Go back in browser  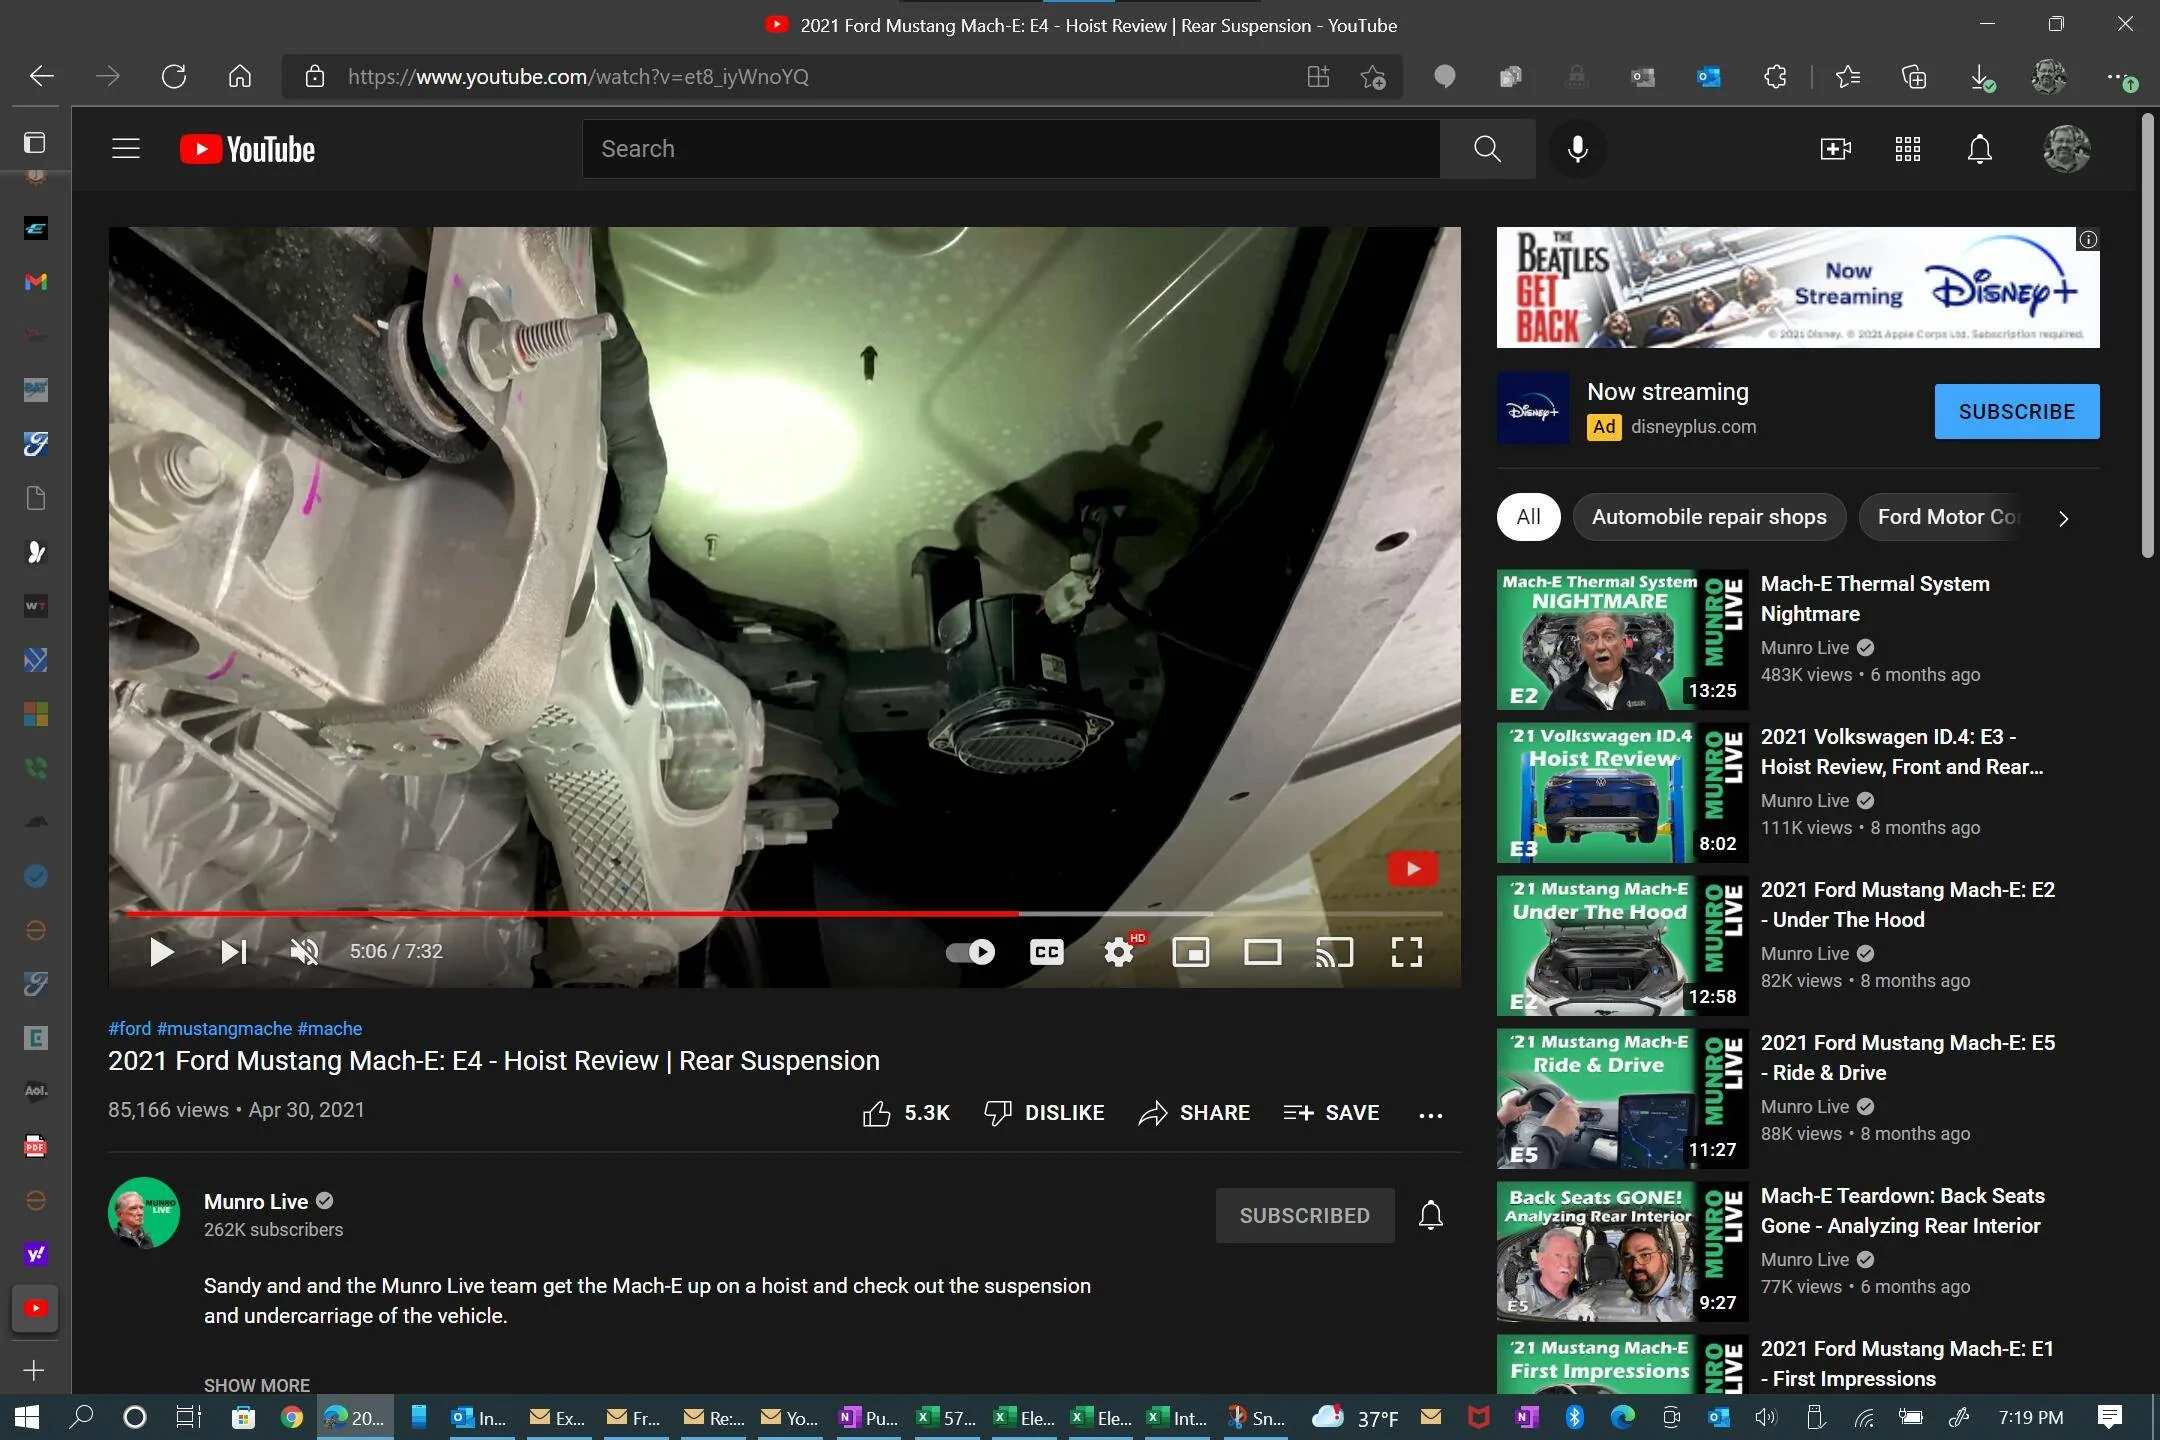coord(42,77)
